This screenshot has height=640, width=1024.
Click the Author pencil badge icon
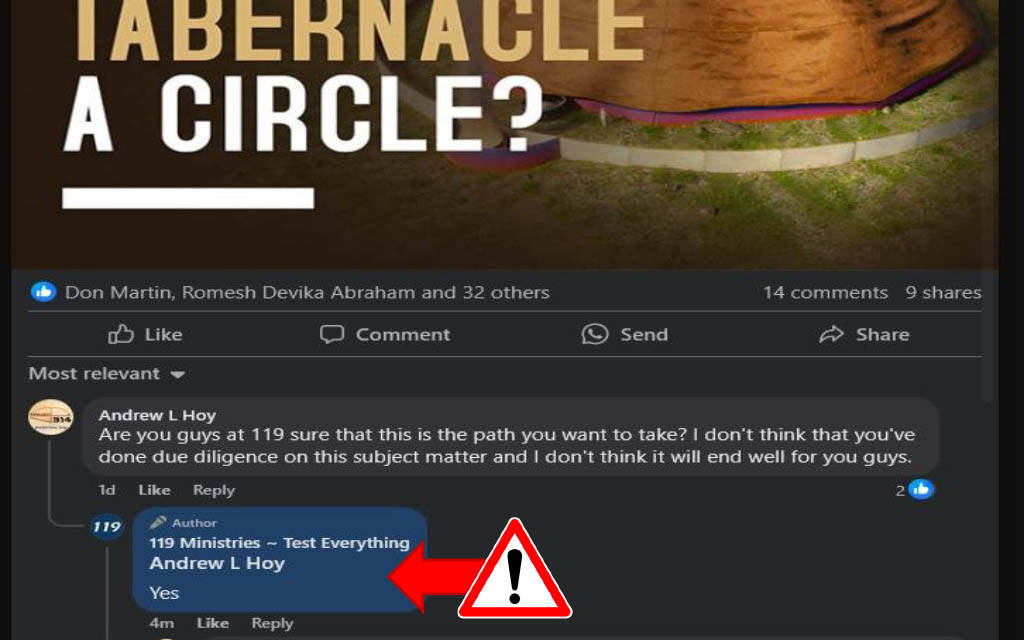pyautogui.click(x=157, y=522)
